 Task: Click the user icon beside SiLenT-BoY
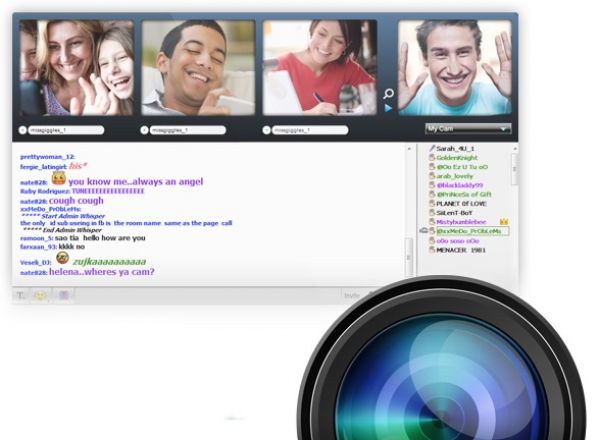click(x=432, y=213)
